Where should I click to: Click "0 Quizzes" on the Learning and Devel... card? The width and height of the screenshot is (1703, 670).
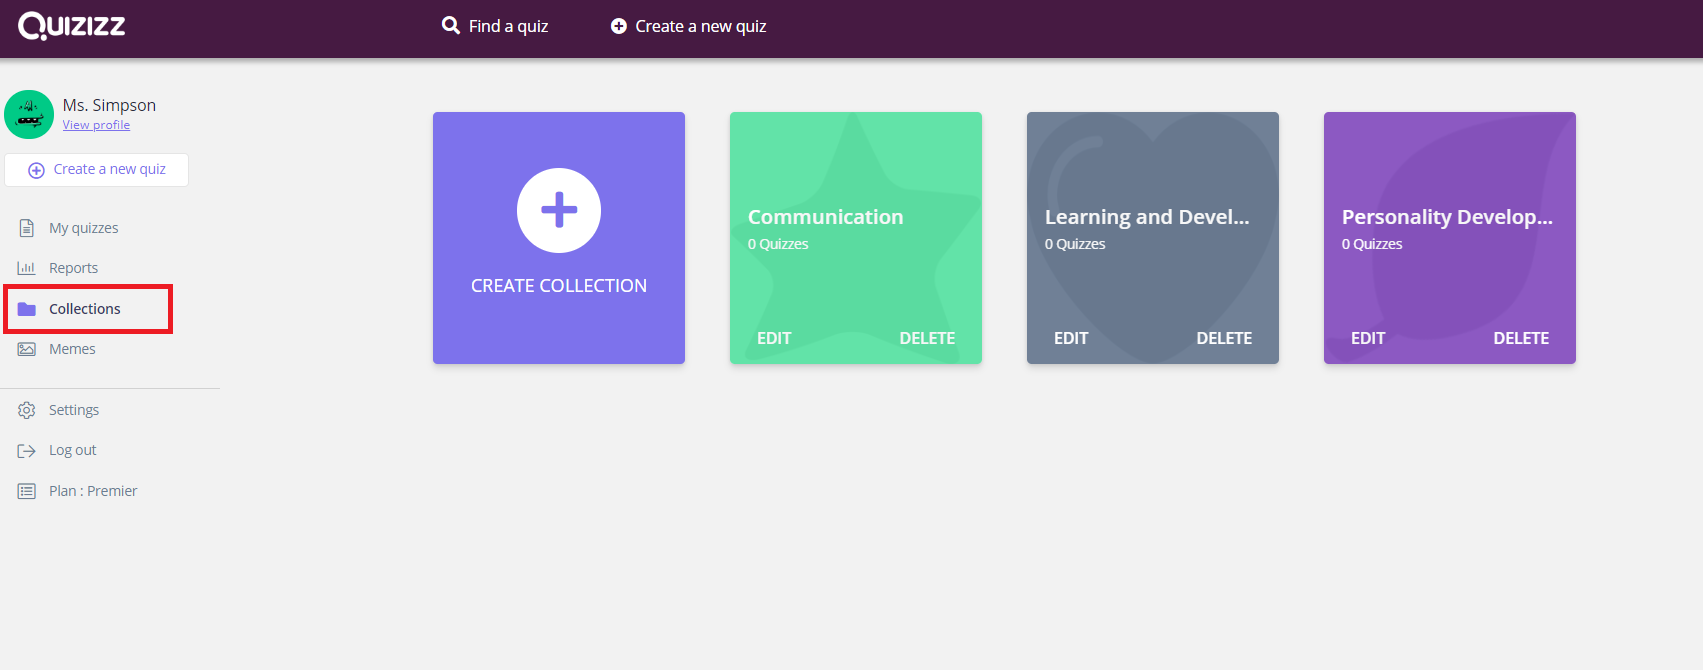click(x=1075, y=244)
